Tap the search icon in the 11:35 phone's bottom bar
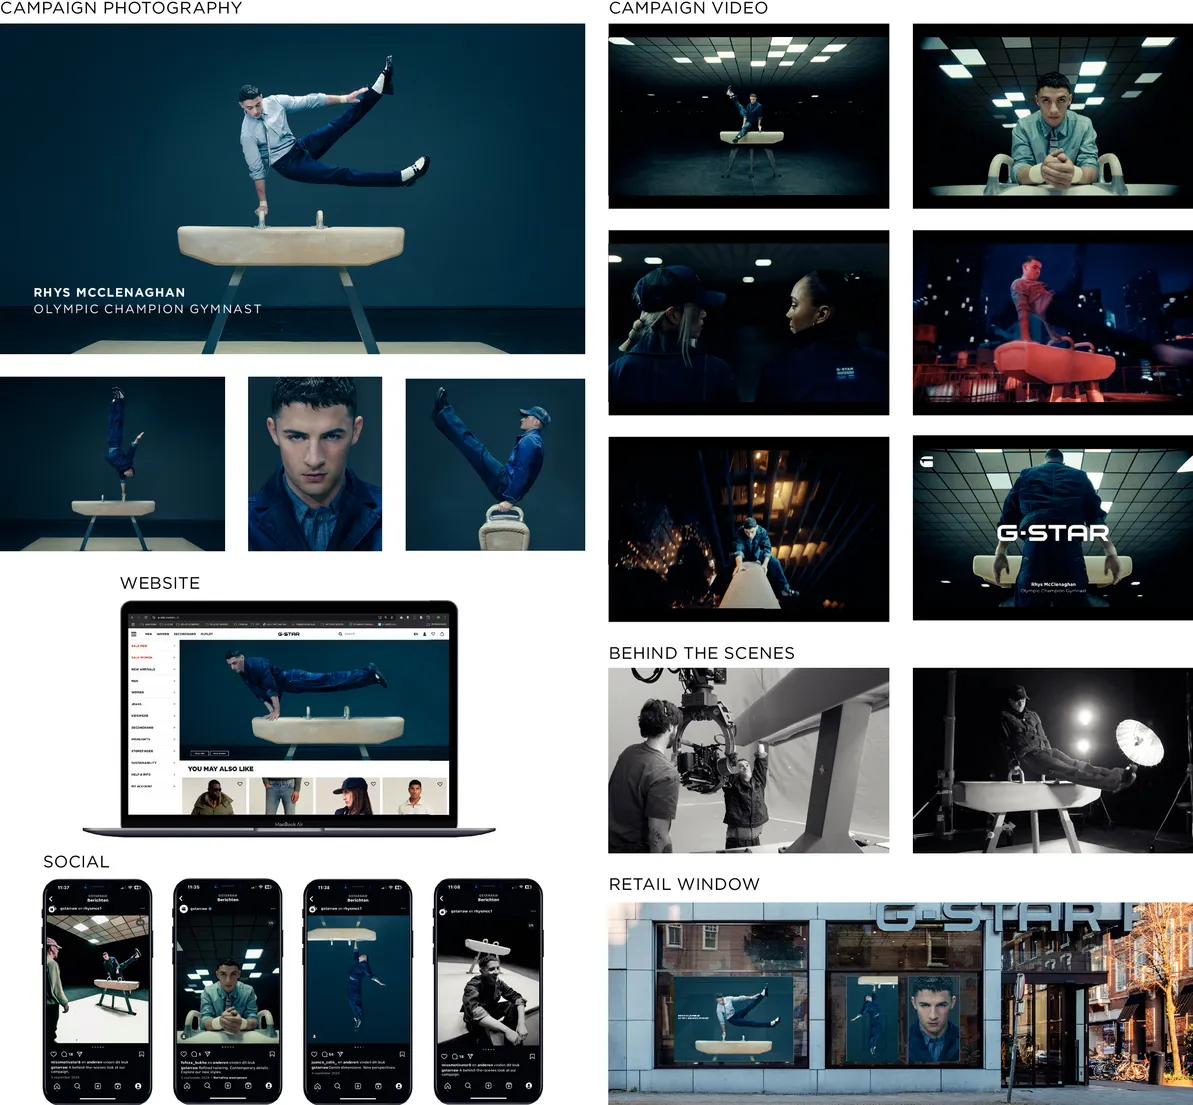This screenshot has width=1193, height=1105. coord(207,1086)
